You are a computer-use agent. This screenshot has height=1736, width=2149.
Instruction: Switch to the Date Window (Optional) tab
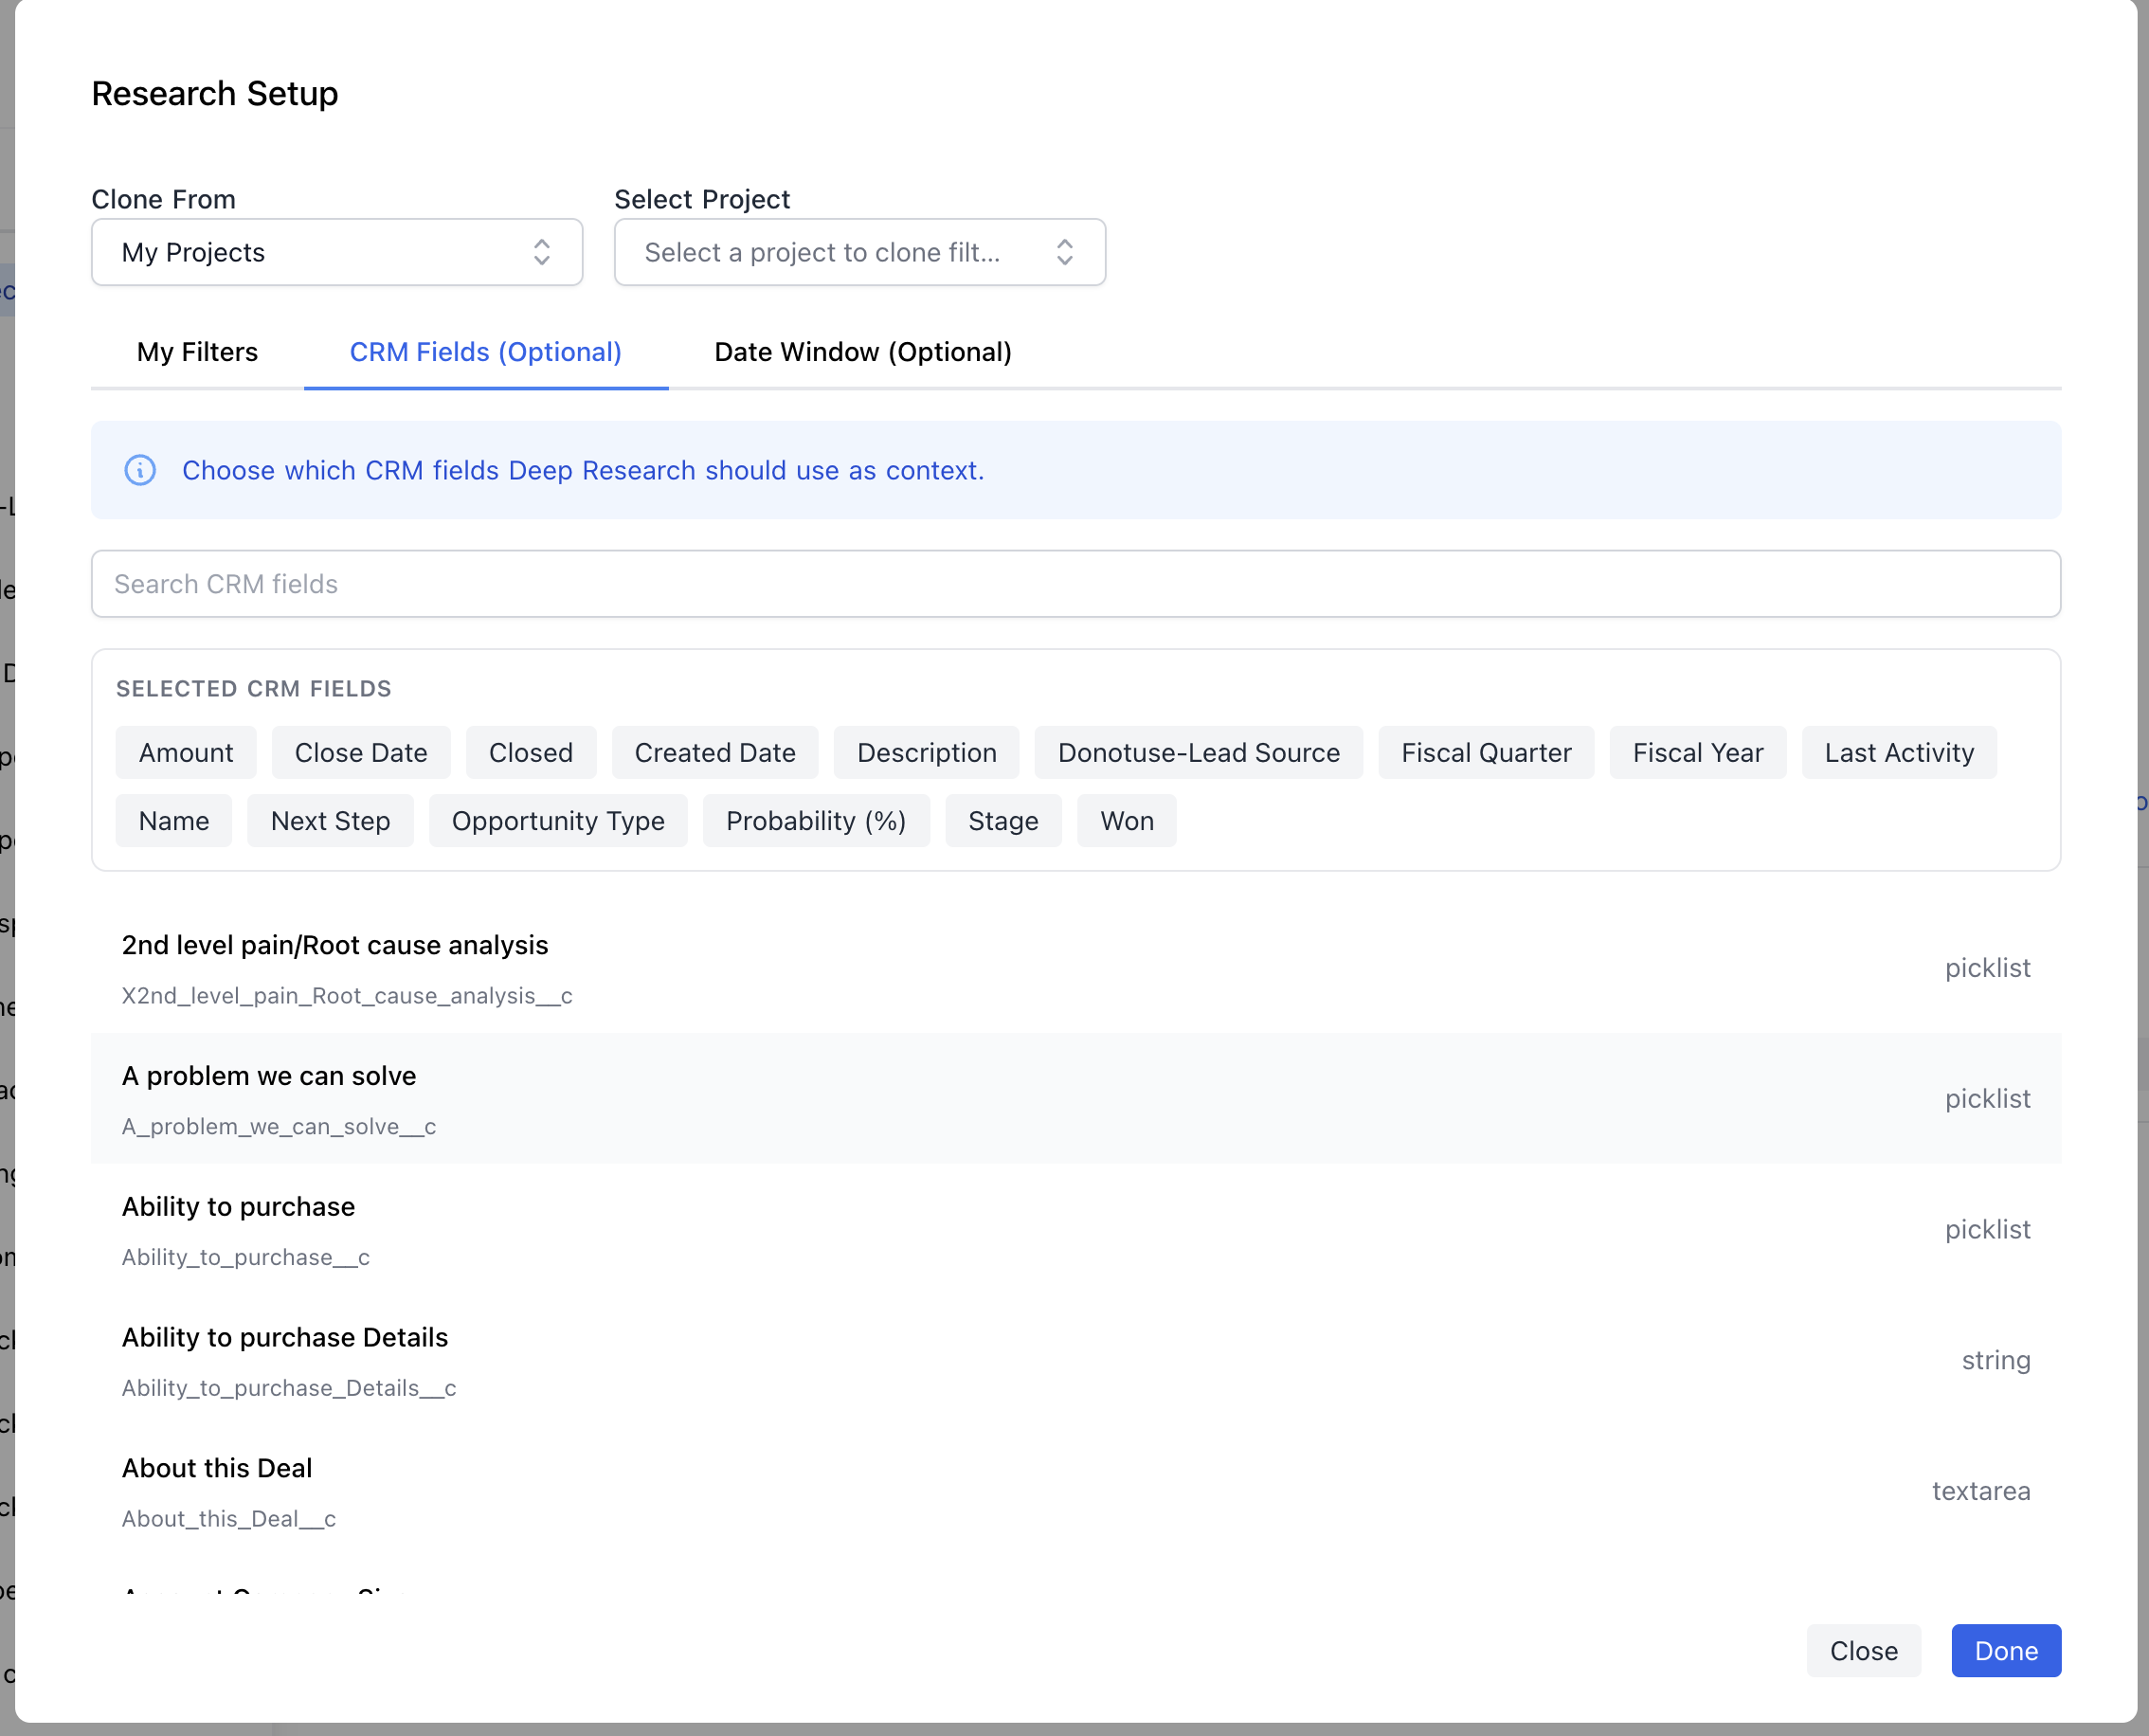[x=862, y=352]
